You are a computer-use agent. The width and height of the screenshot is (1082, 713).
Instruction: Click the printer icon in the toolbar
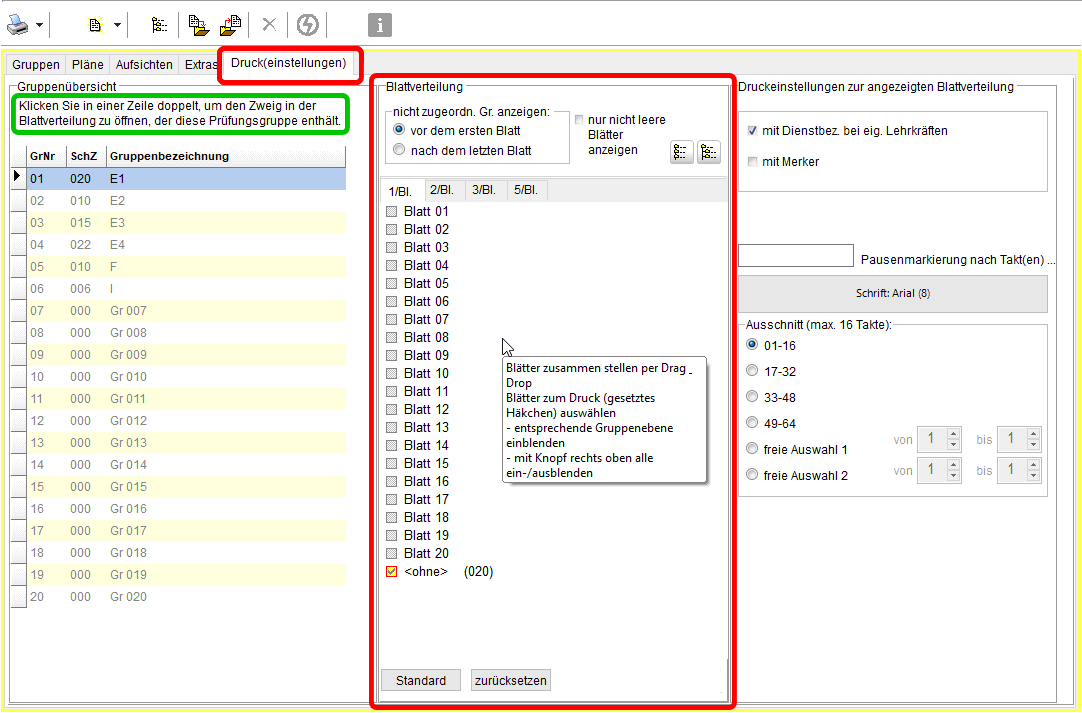point(19,24)
